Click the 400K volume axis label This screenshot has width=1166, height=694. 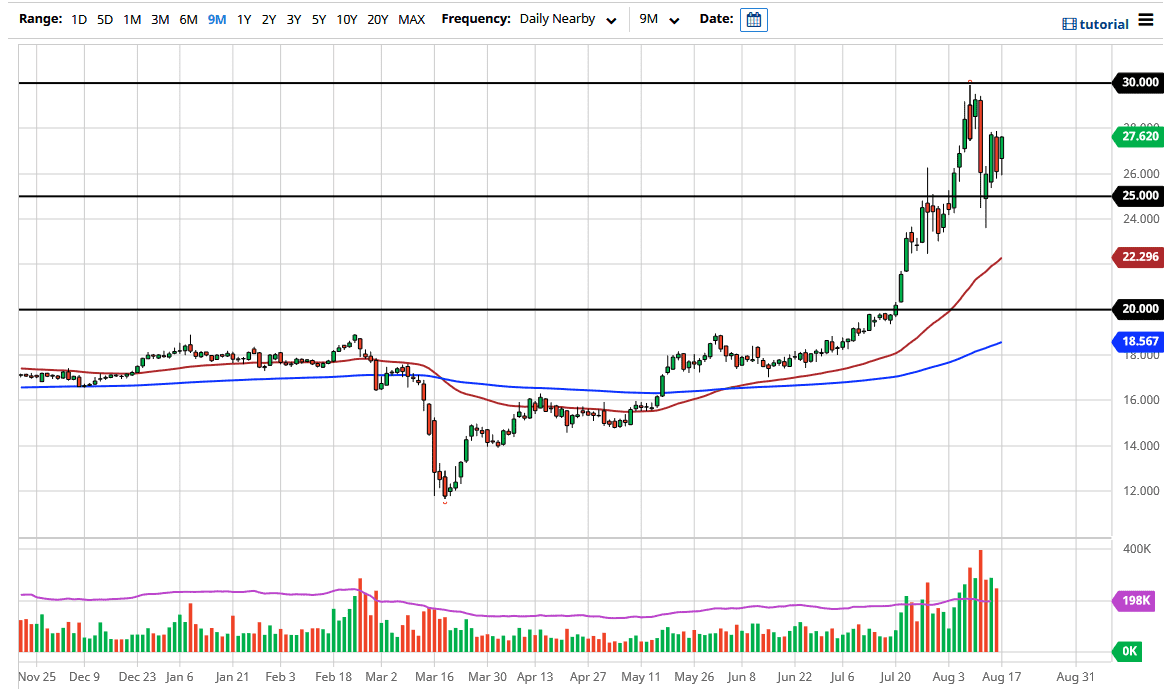(x=1137, y=549)
